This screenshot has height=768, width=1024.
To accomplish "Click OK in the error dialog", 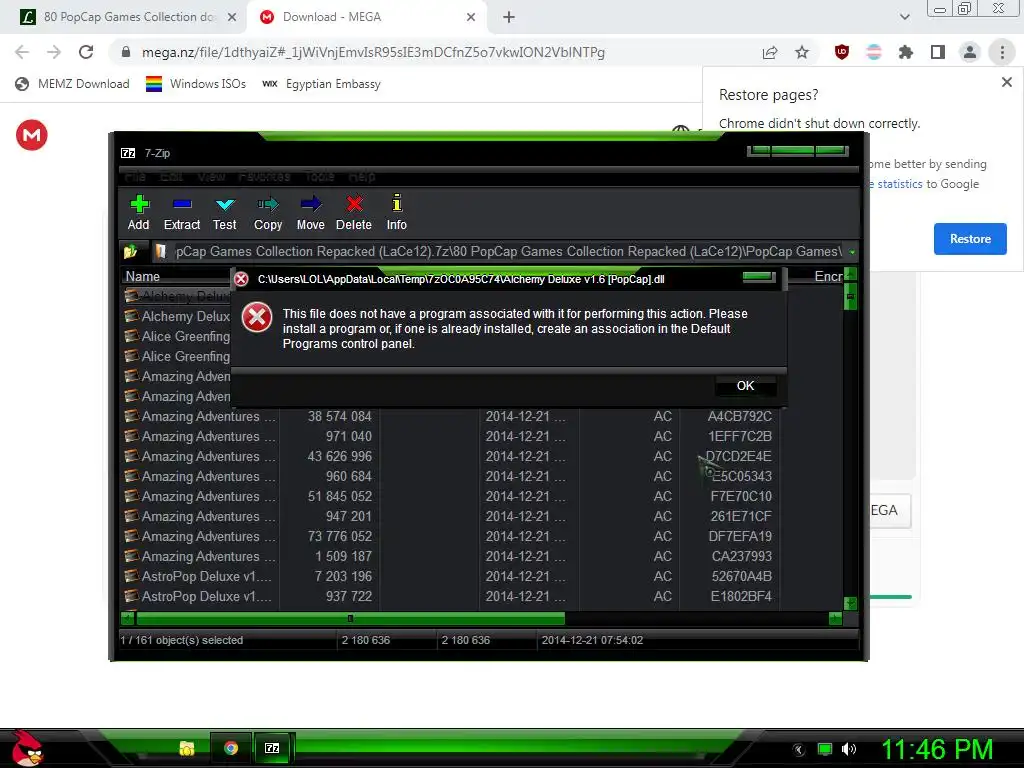I will [745, 386].
